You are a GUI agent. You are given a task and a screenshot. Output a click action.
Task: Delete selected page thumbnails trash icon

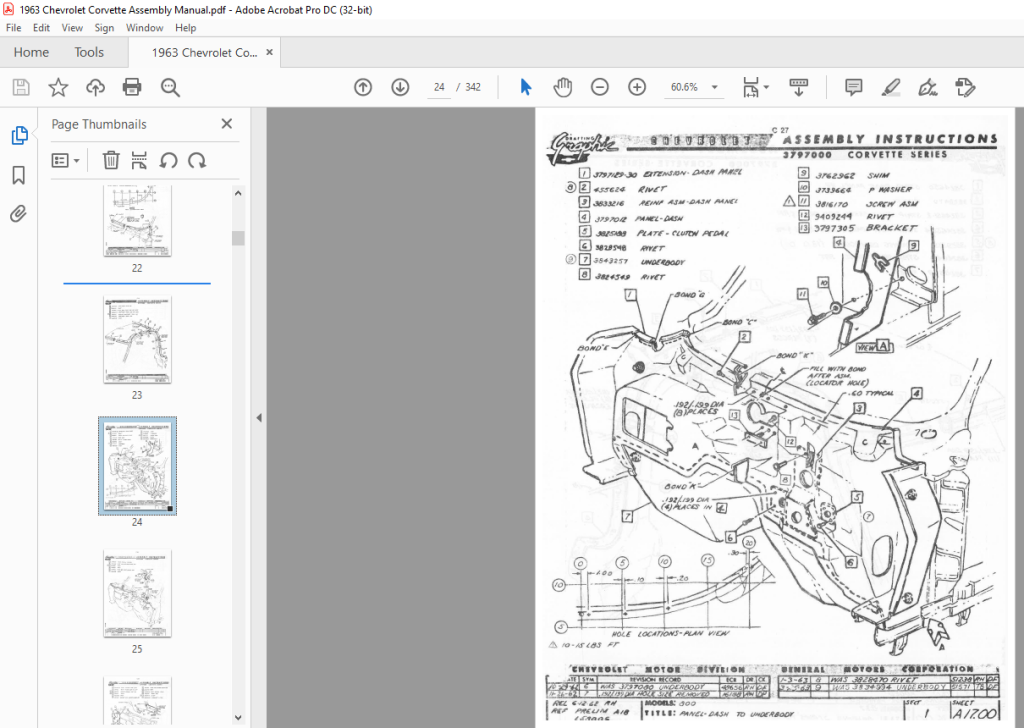tap(111, 160)
